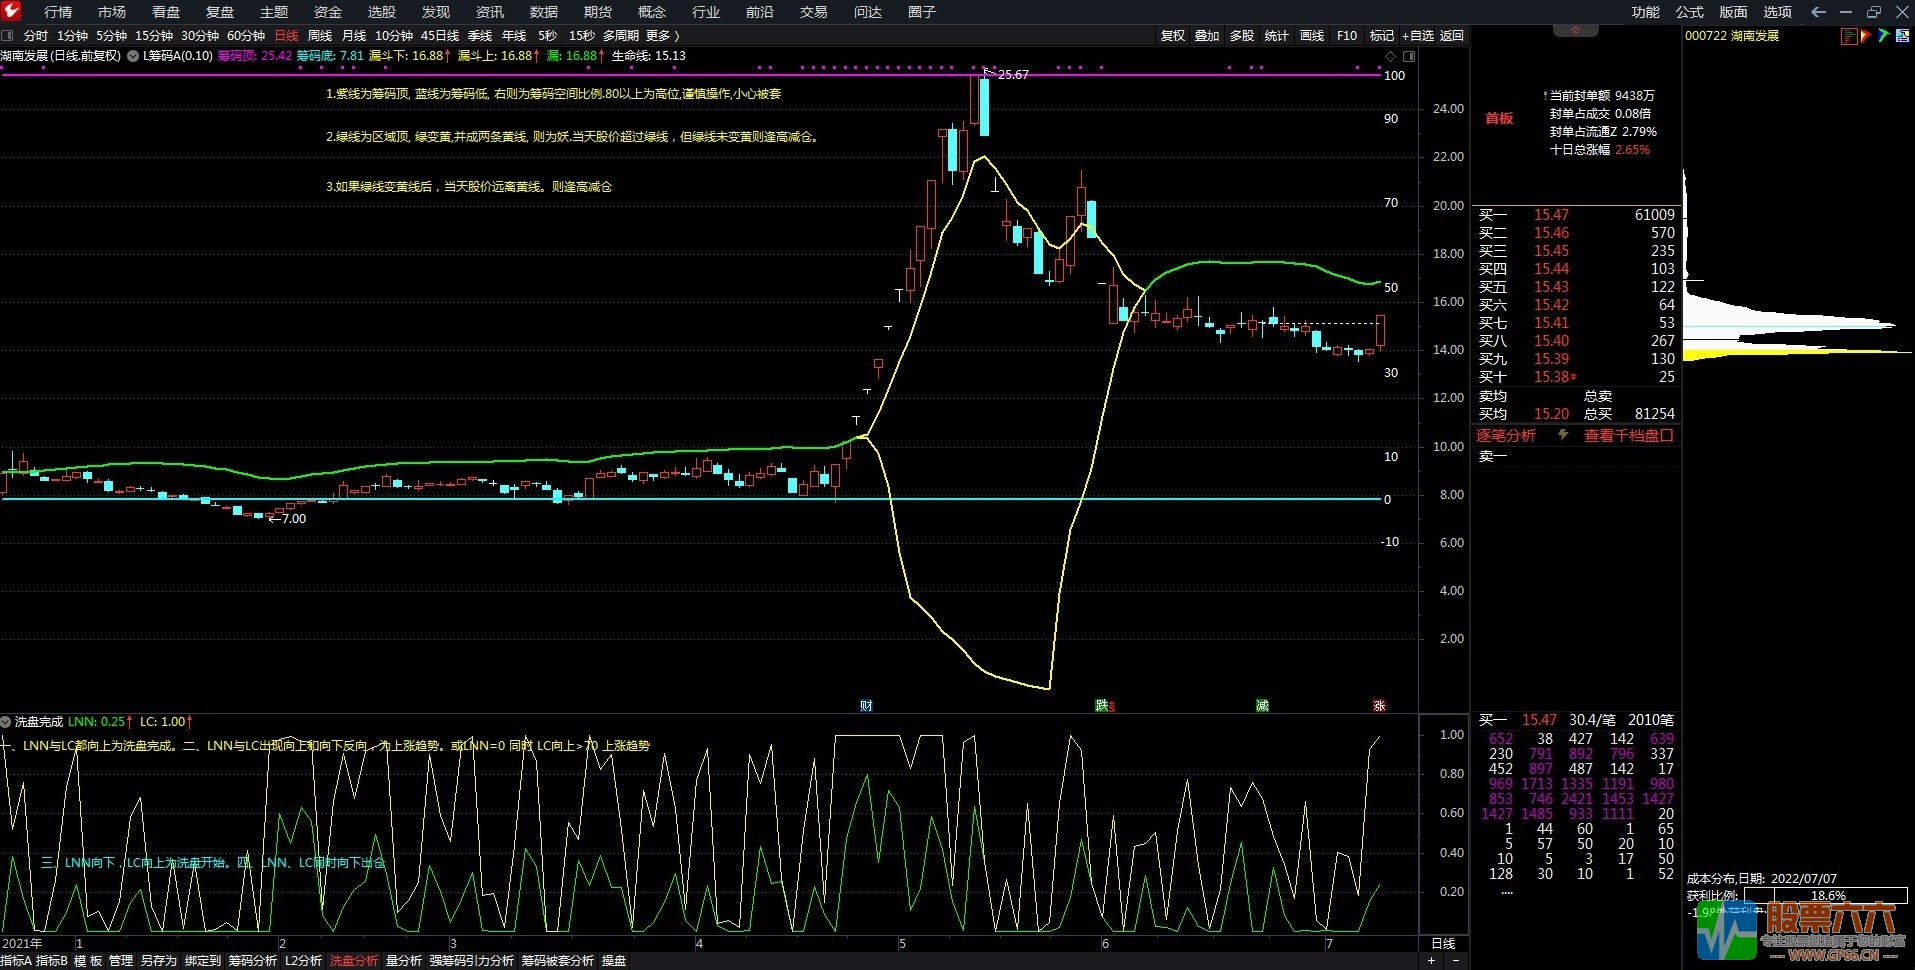Image resolution: width=1915 pixels, height=970 pixels.
Task: Click the 多股 toolbar button
Action: 1242,35
